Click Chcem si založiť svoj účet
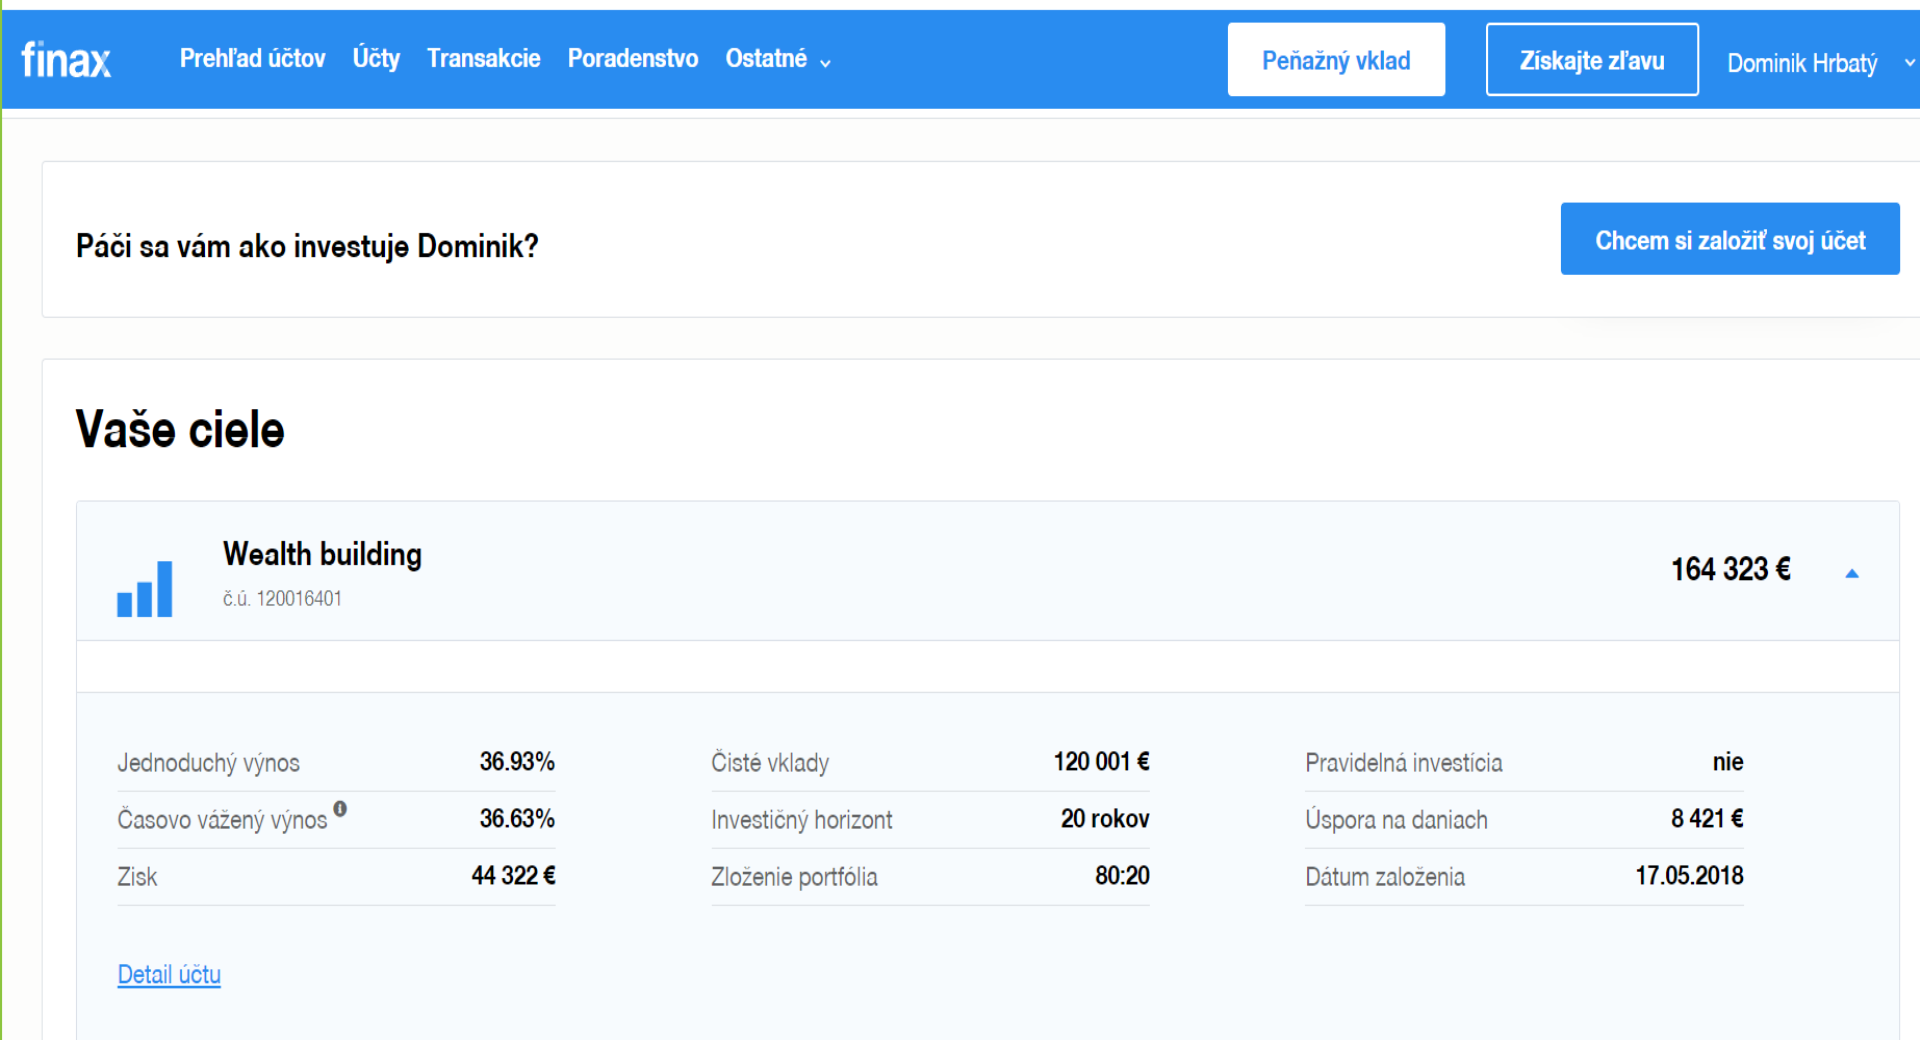 click(x=1729, y=240)
